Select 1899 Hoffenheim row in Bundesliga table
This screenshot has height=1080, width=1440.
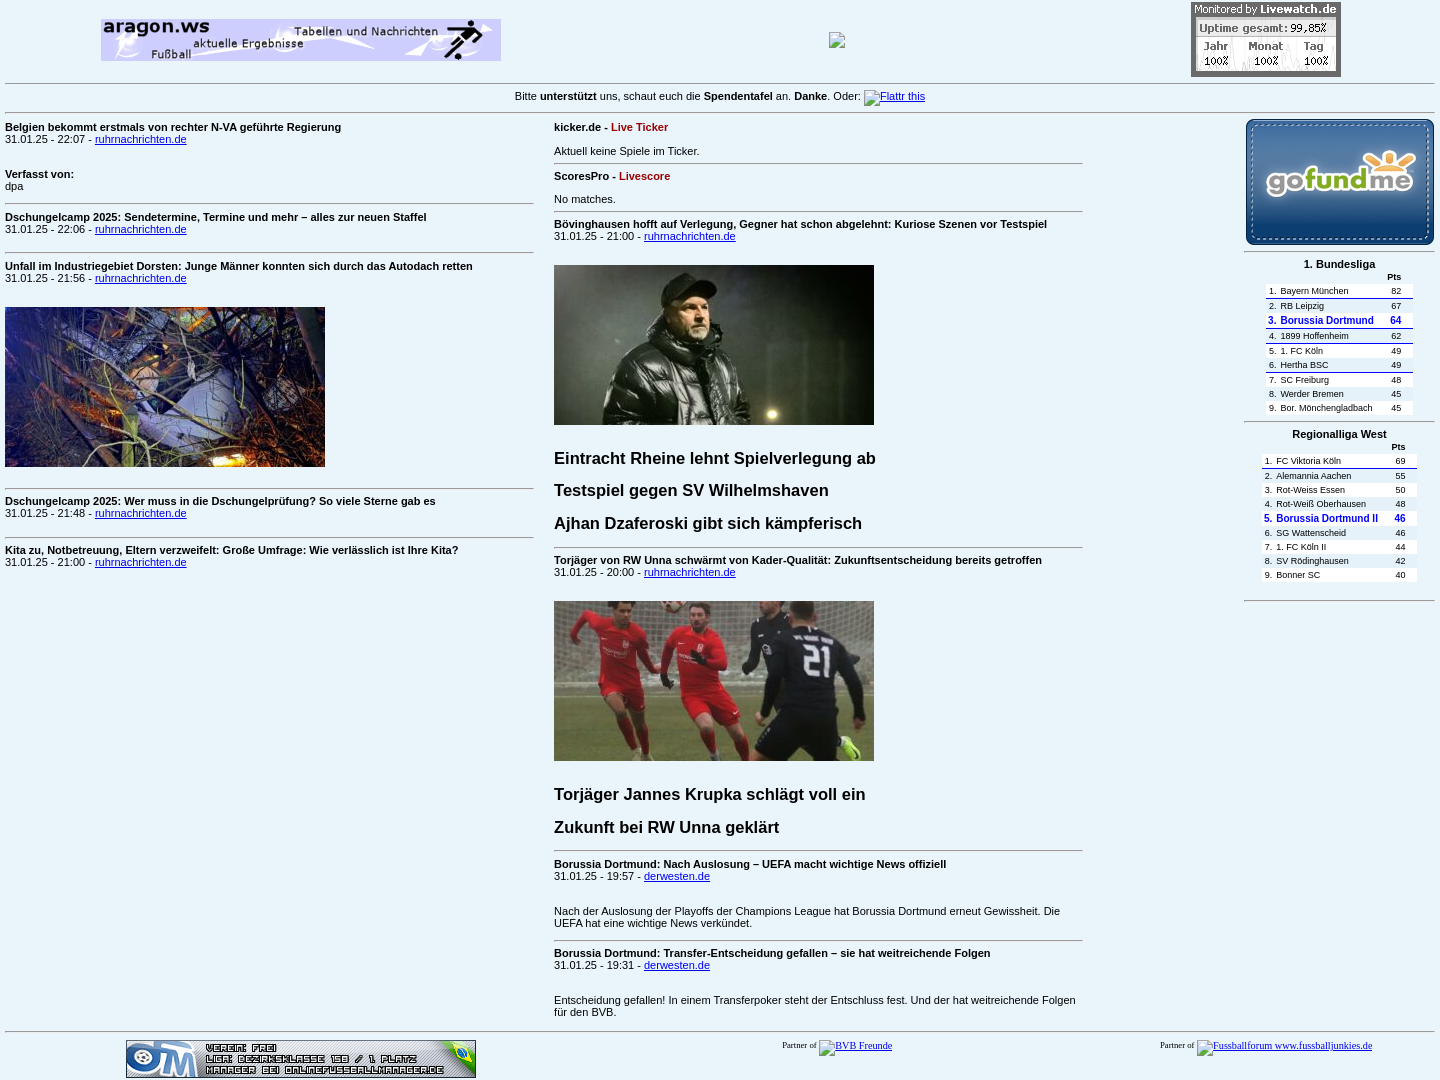coord(1339,336)
